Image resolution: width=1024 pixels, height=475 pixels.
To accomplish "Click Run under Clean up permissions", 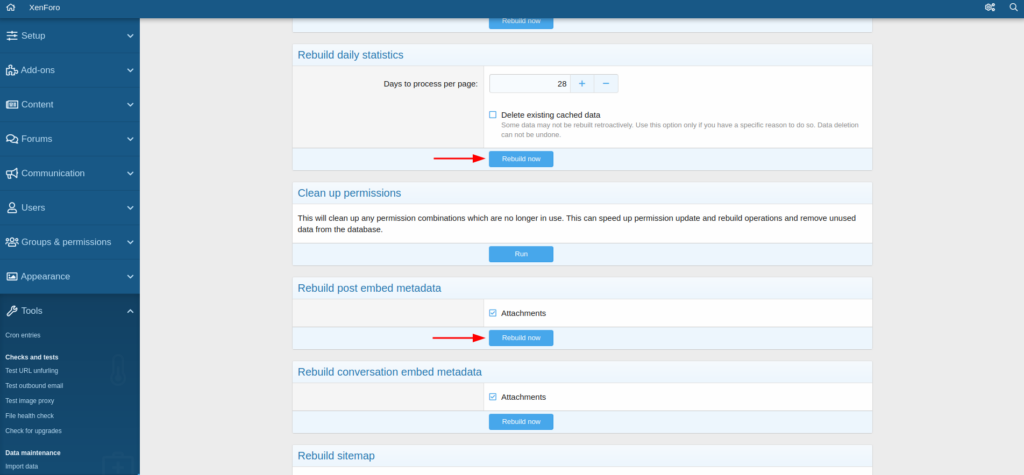I will (x=521, y=254).
